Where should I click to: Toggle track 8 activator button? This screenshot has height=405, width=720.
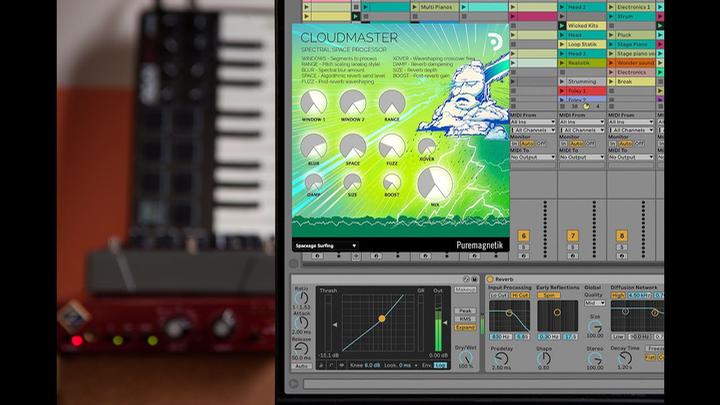tap(621, 236)
